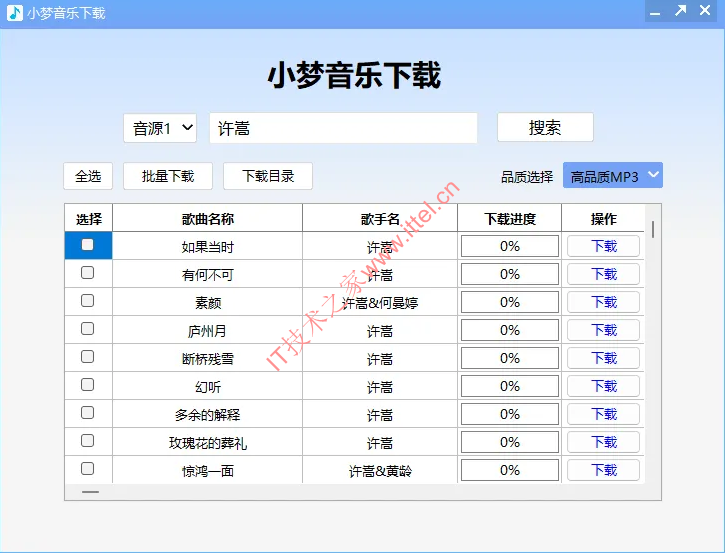This screenshot has width=725, height=553.
Task: Open the 音源1 source dropdown
Action: click(x=160, y=128)
